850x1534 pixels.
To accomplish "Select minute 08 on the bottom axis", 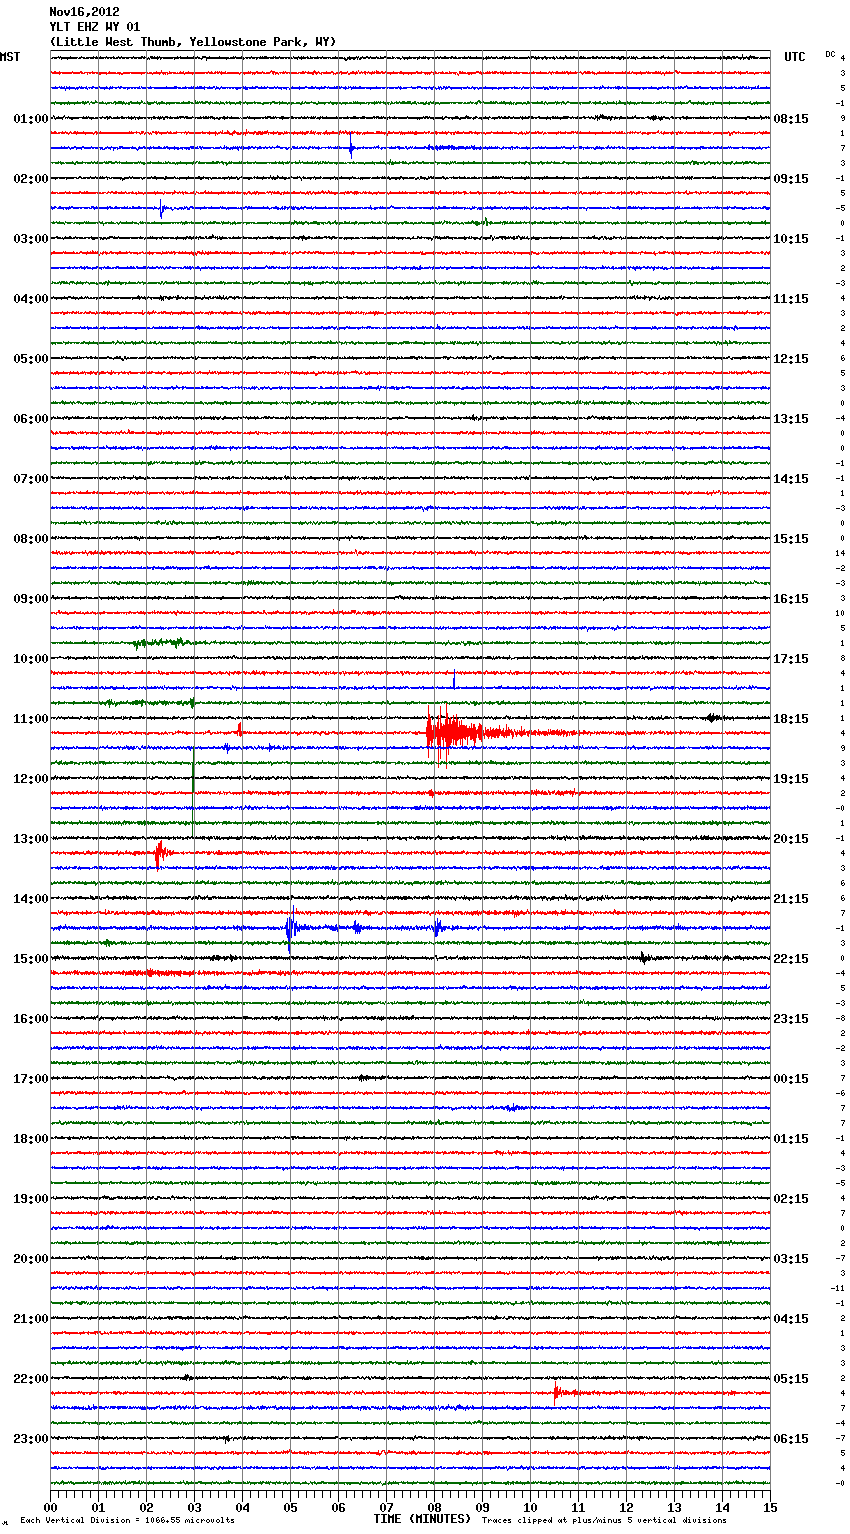I will coord(434,1507).
